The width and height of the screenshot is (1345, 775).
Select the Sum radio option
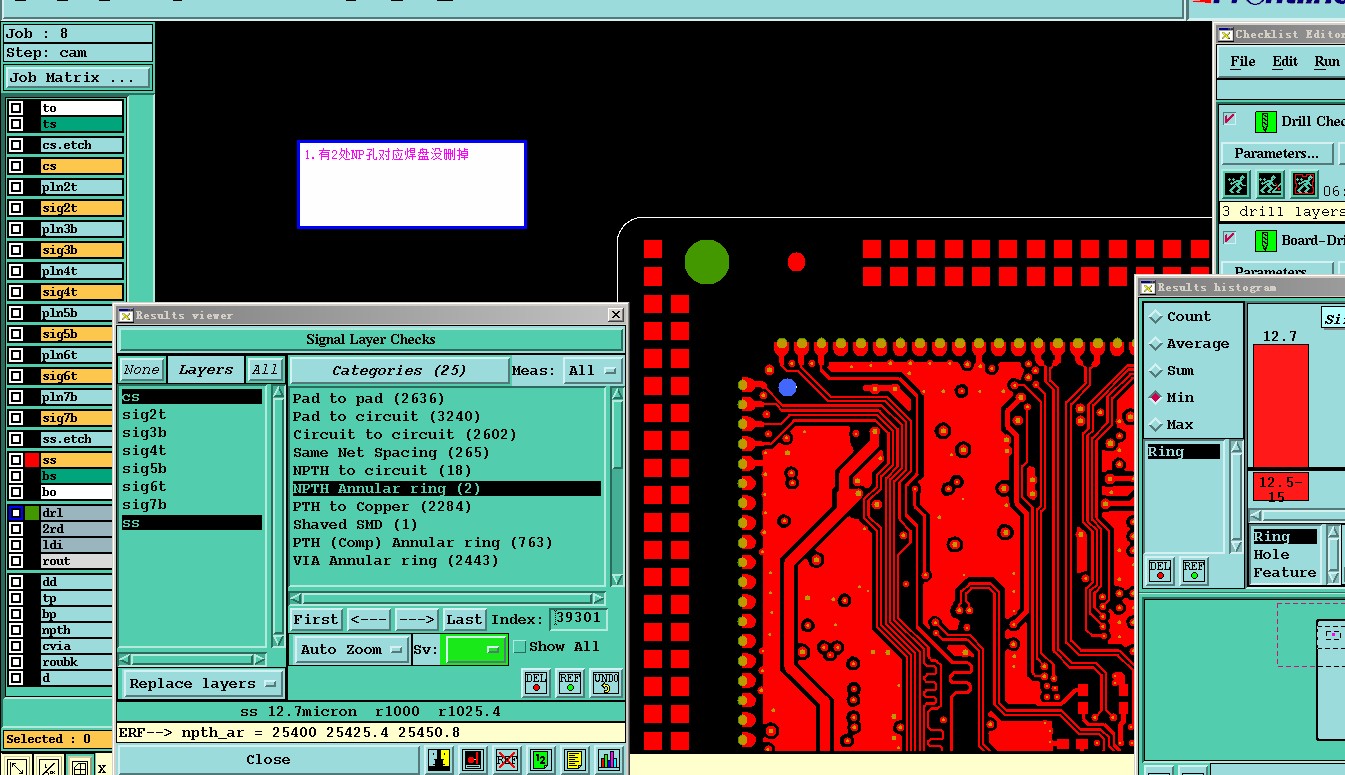pos(1156,370)
